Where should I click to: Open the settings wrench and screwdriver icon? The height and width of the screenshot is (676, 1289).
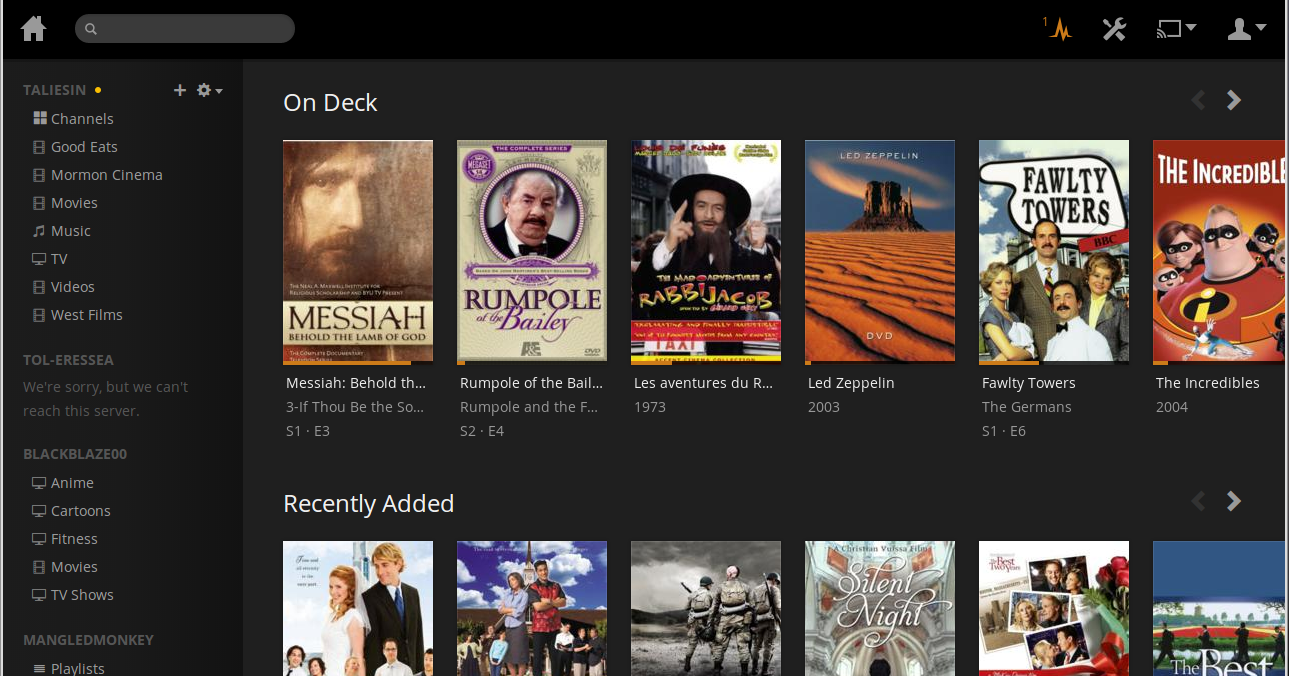[1114, 28]
